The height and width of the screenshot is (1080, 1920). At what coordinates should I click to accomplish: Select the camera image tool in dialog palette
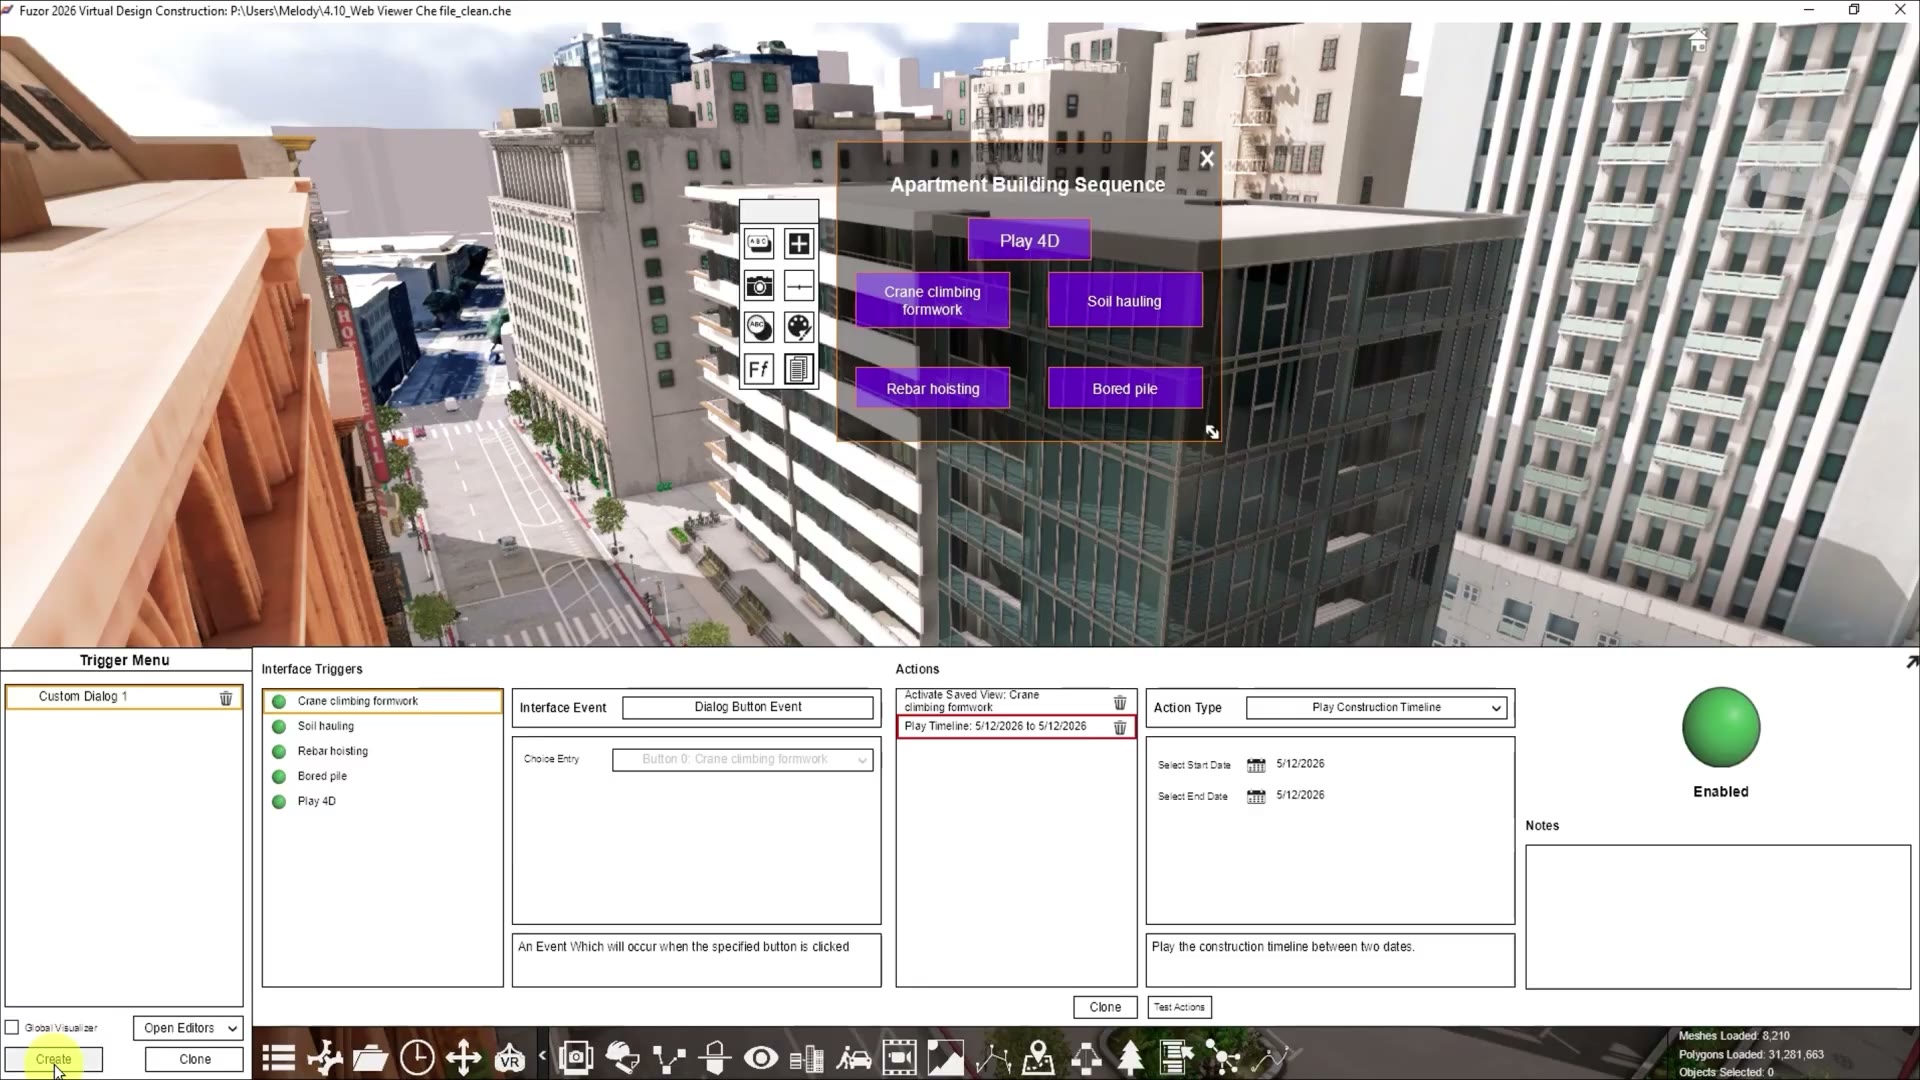click(759, 286)
